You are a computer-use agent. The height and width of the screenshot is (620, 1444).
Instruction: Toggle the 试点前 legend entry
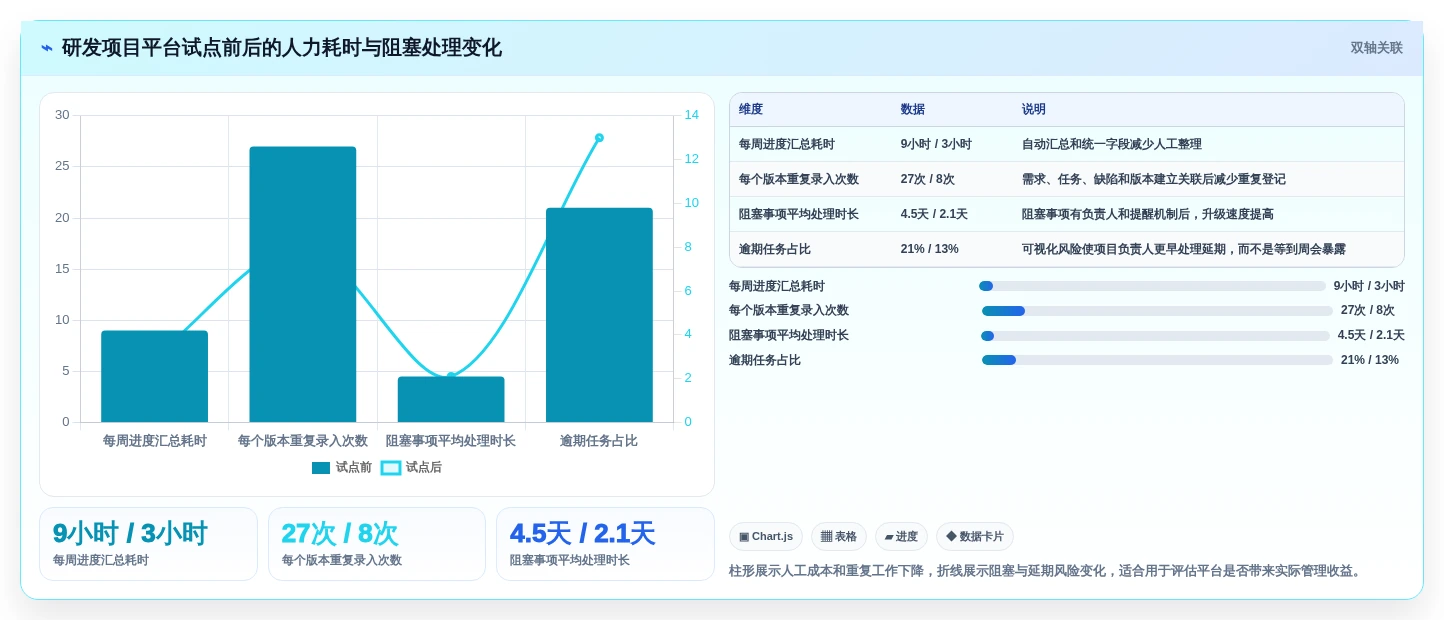click(x=341, y=467)
